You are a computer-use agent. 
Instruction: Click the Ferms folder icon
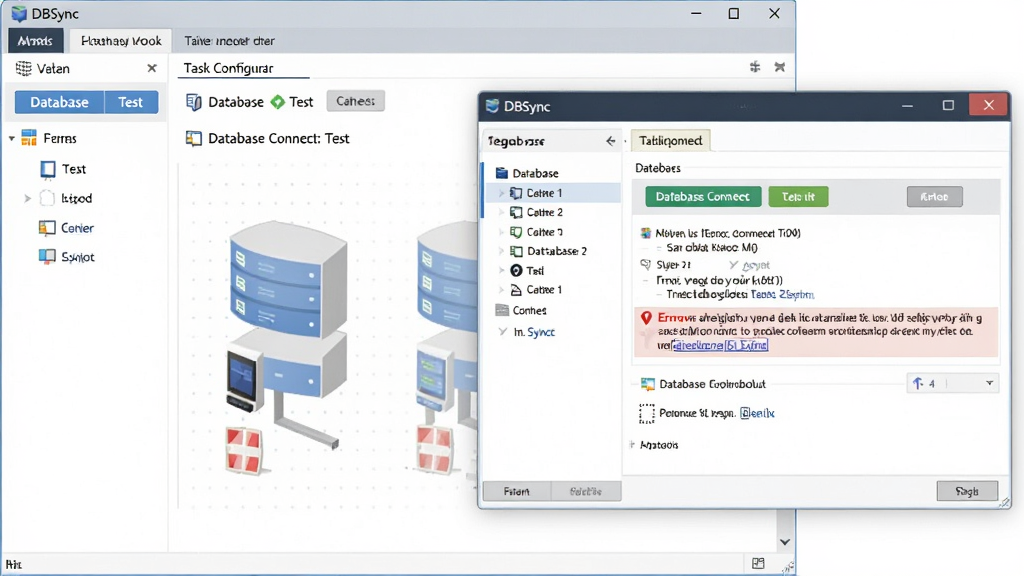pos(29,138)
